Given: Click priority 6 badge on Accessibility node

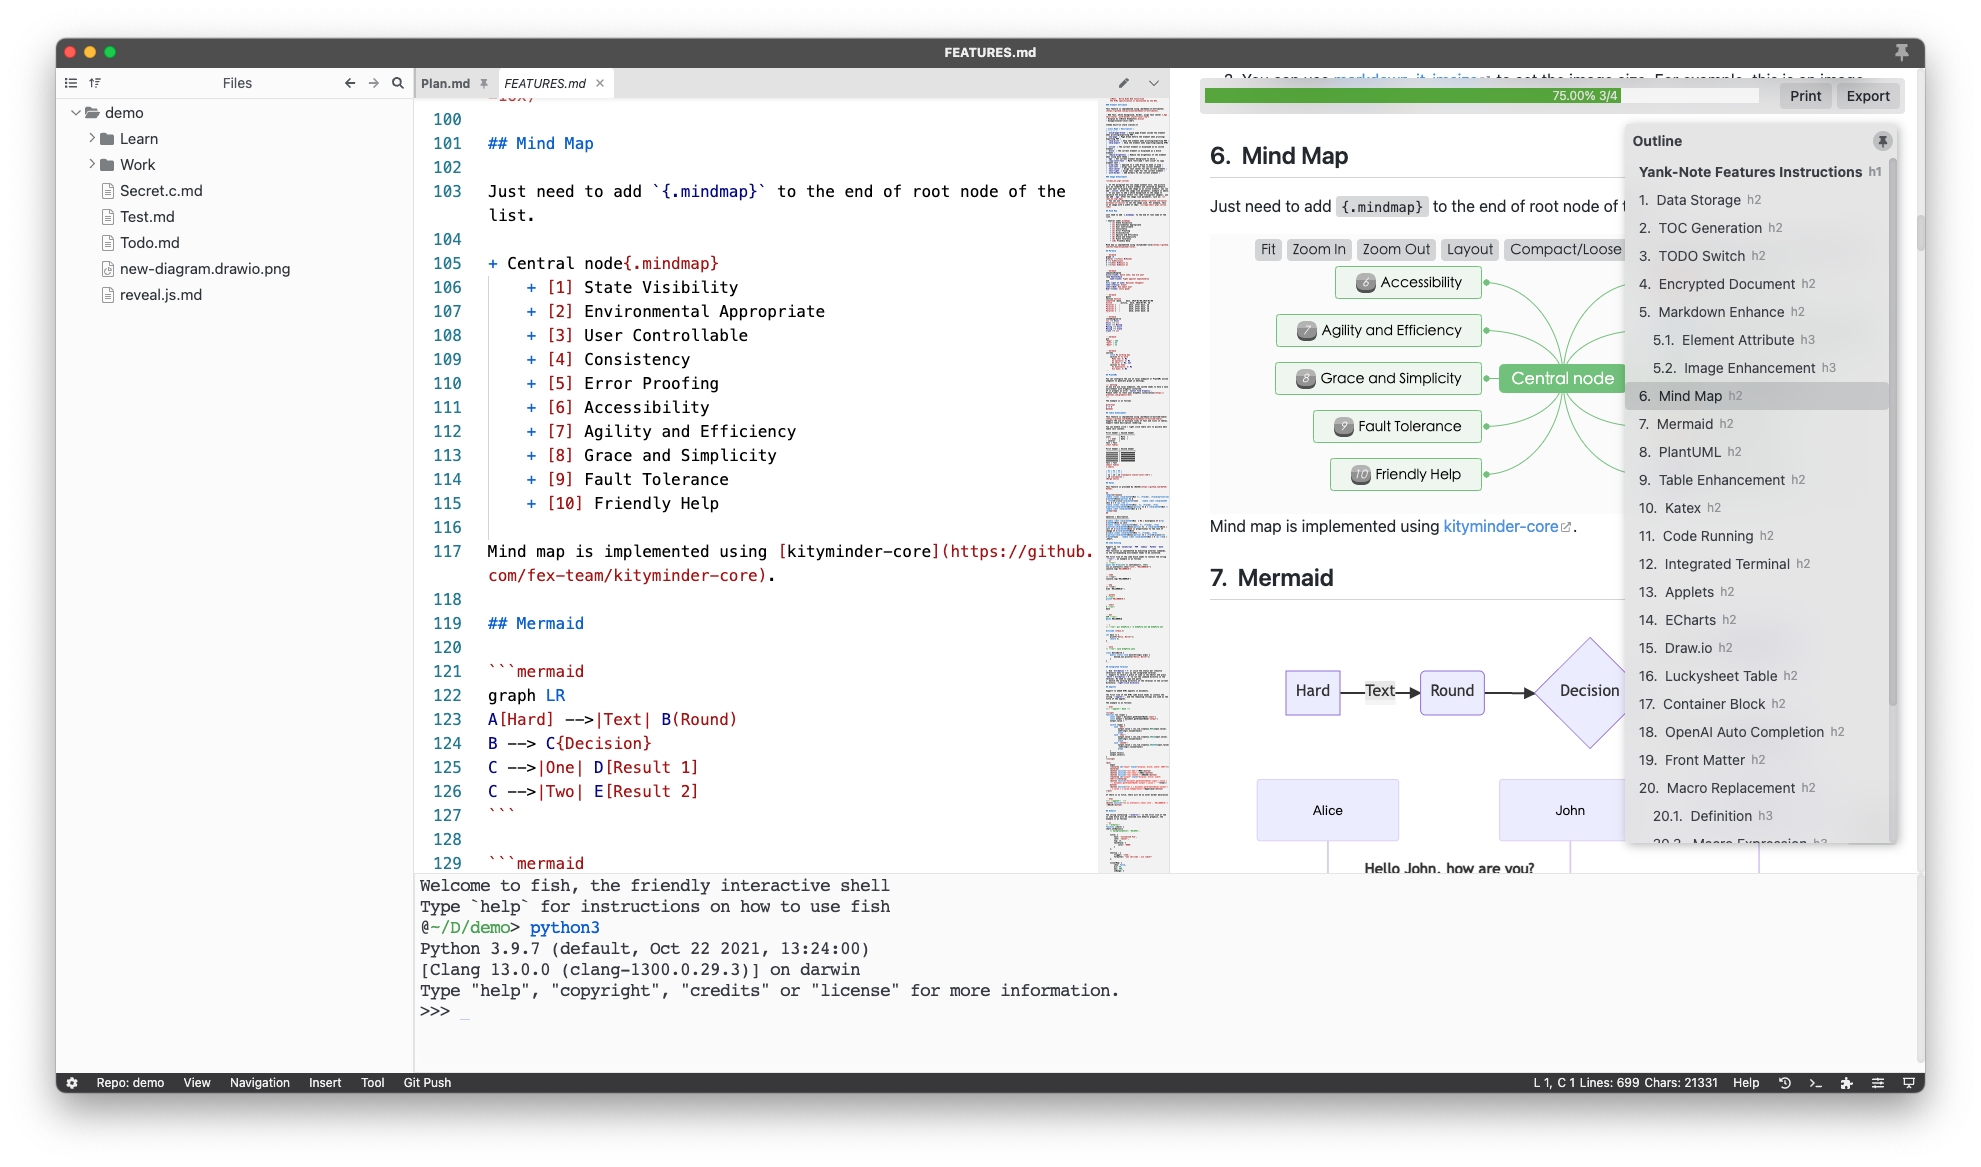Looking at the screenshot, I should (x=1365, y=283).
